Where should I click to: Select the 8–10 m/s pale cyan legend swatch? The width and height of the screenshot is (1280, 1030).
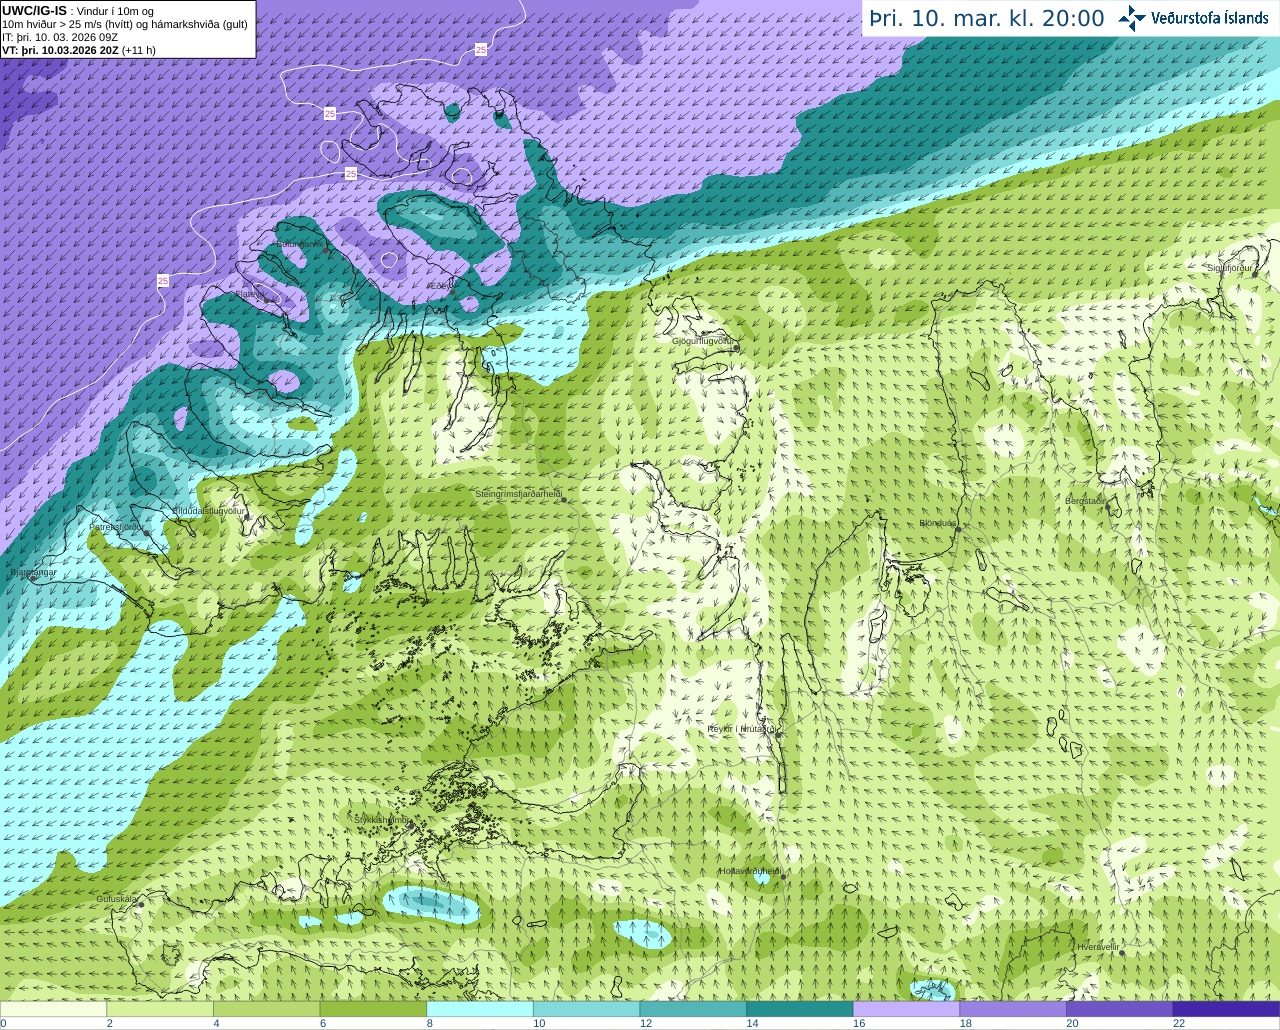[x=480, y=1009]
